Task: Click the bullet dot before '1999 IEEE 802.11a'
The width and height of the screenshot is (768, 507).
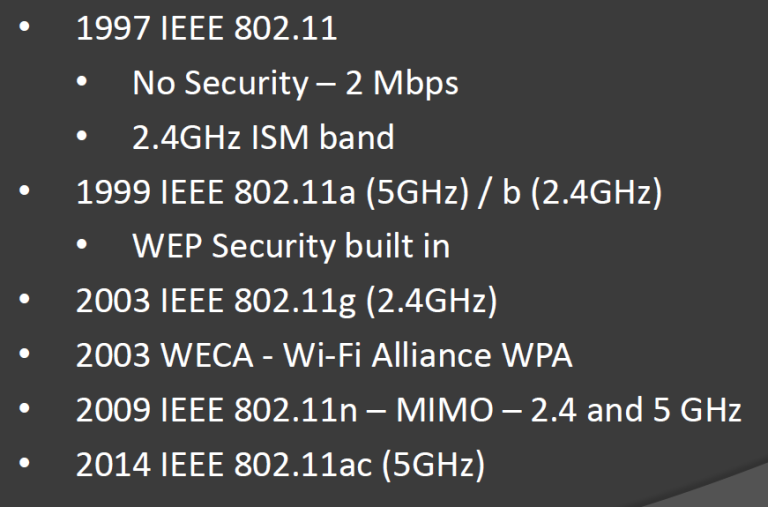Action: pyautogui.click(x=24, y=190)
